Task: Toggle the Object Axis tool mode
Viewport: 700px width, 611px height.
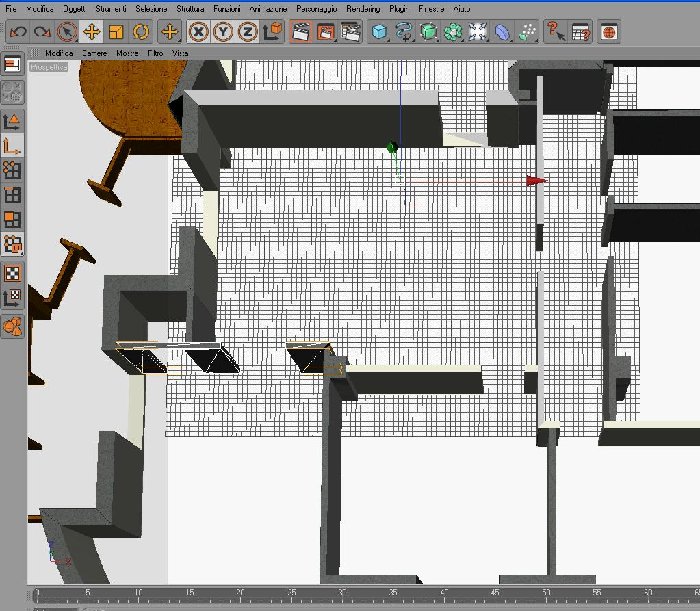Action: [x=12, y=145]
